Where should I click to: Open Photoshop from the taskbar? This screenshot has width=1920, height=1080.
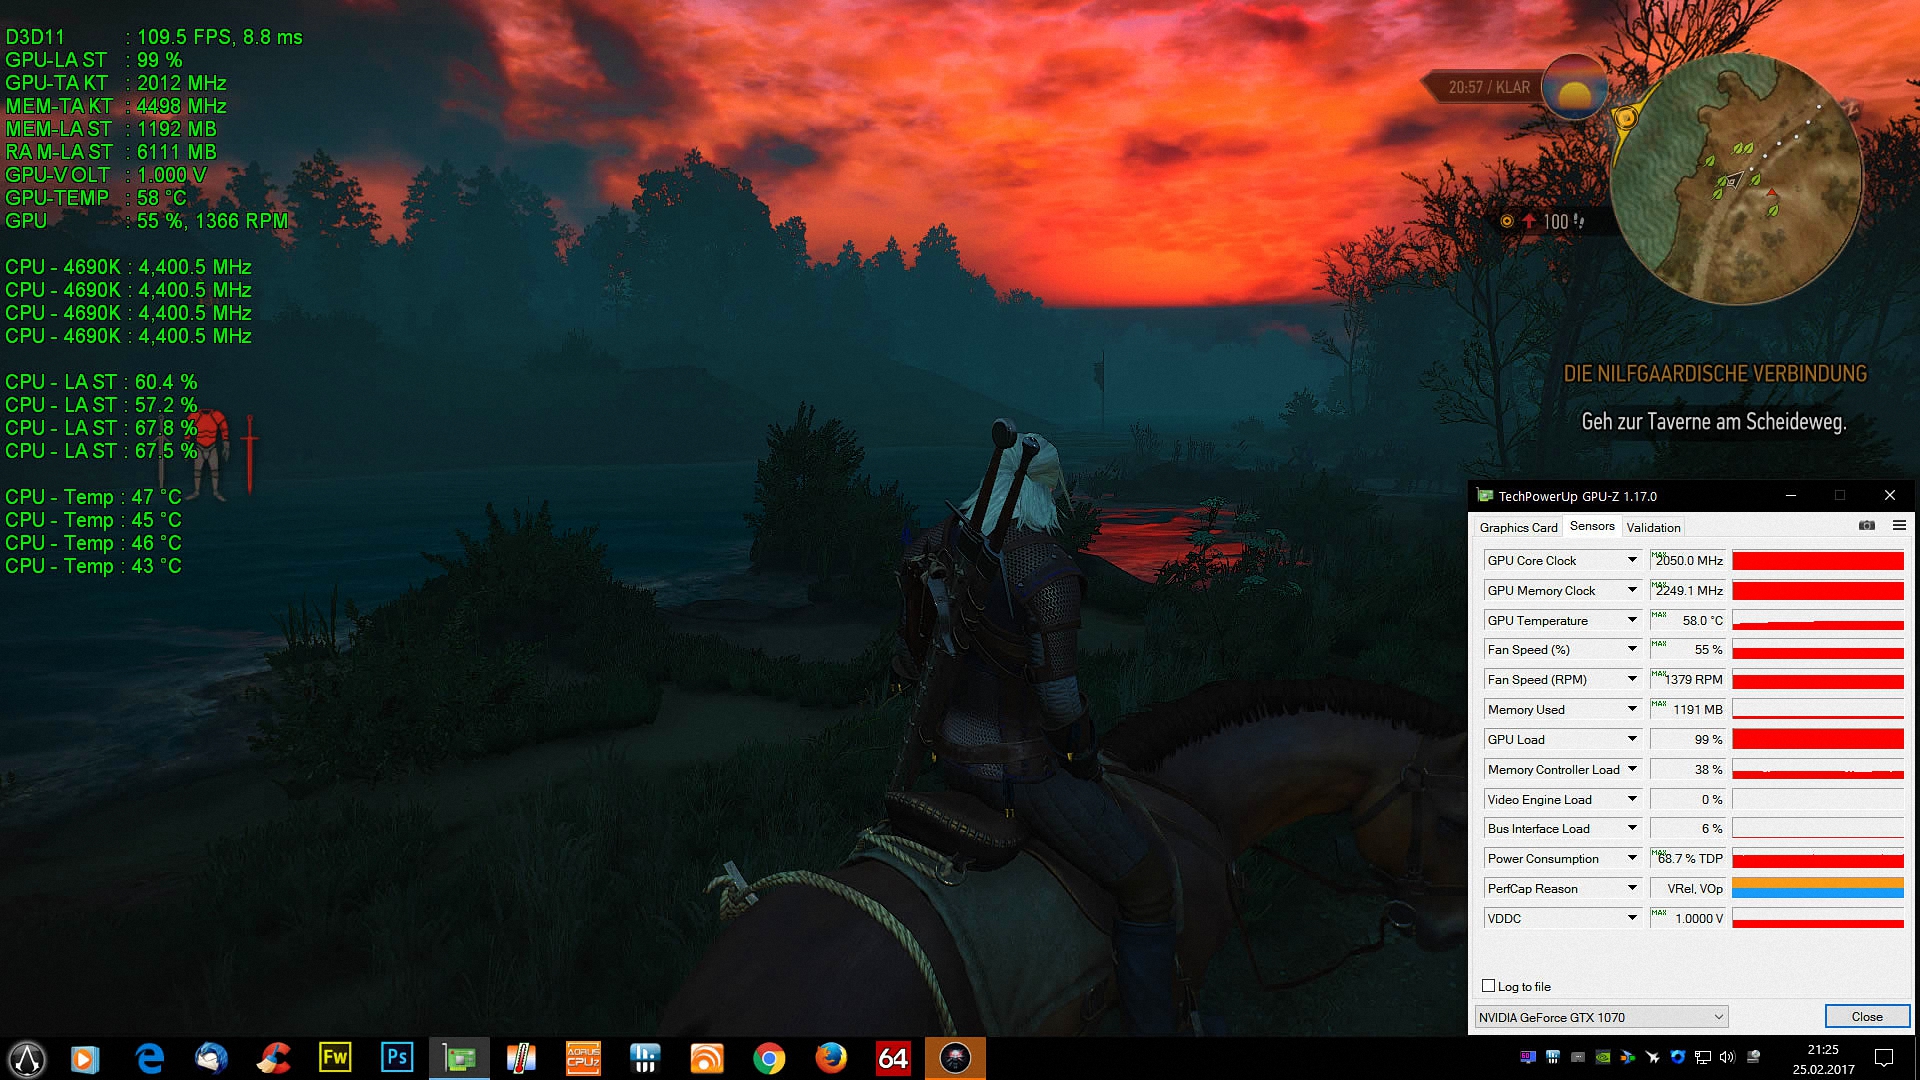click(397, 1058)
